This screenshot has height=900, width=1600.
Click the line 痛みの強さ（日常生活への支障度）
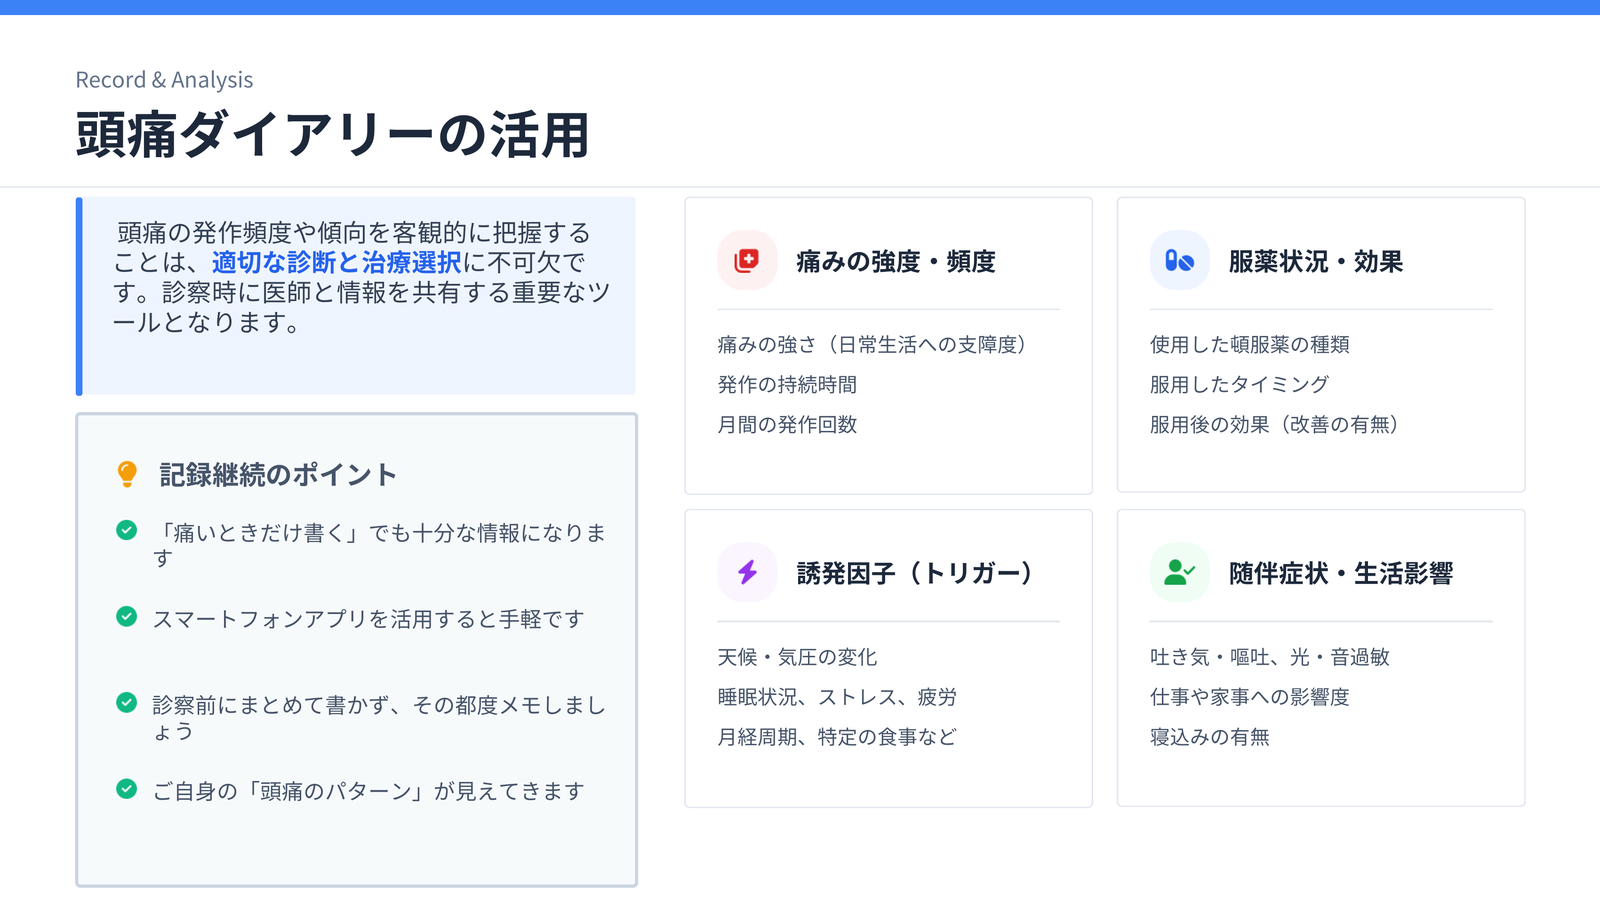click(x=872, y=344)
